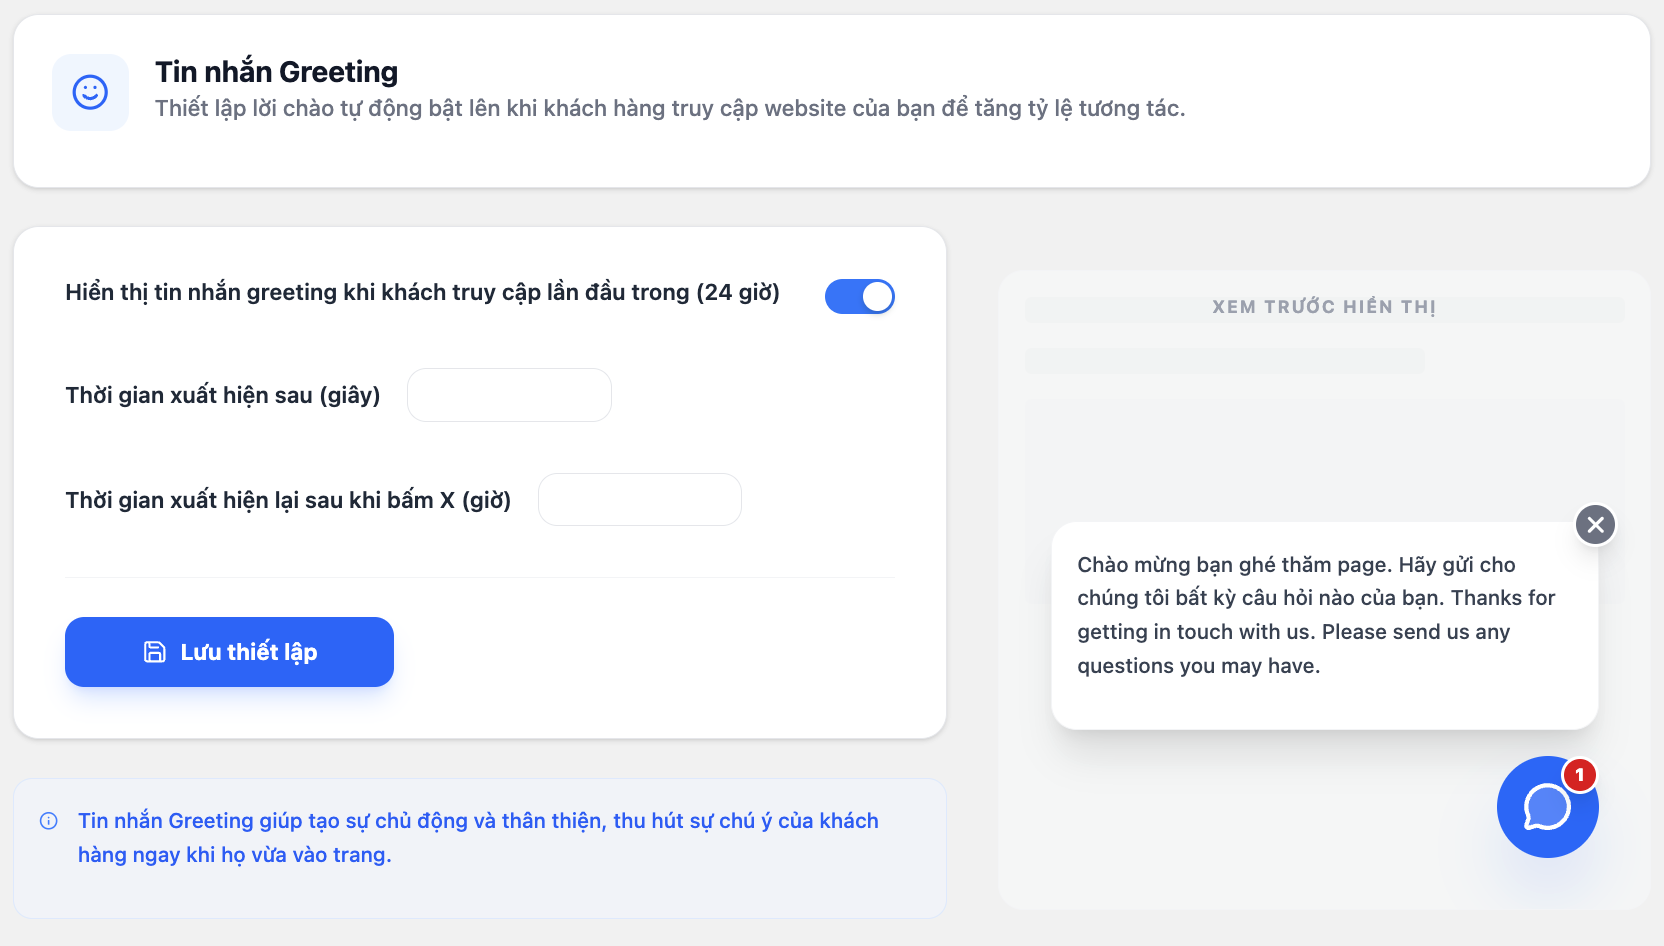Click the floppy disk save icon
This screenshot has width=1664, height=946.
(155, 652)
